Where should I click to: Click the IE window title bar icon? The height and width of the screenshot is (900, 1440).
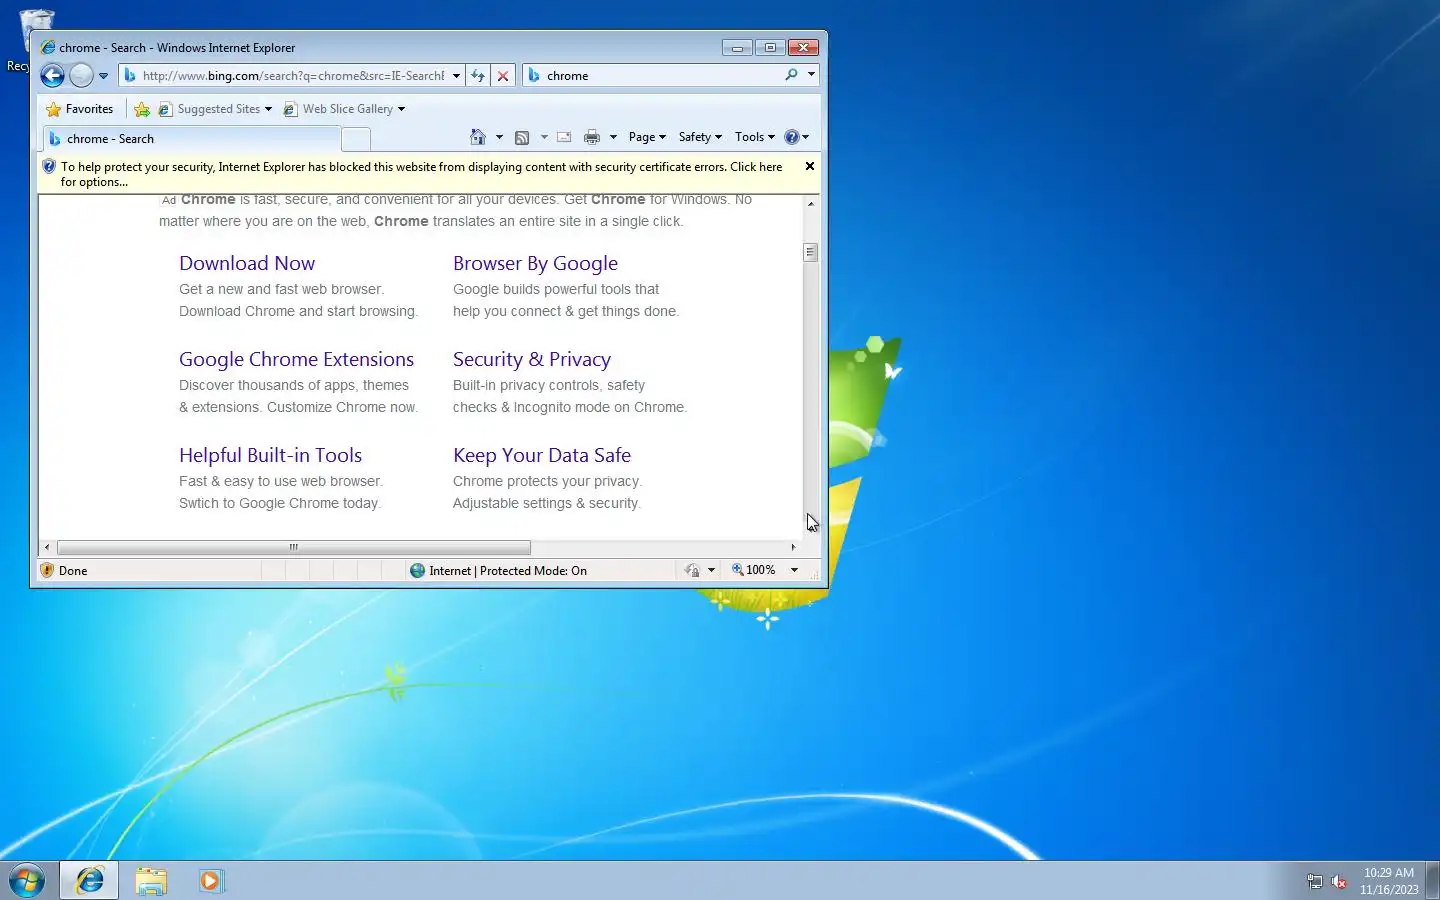coord(48,47)
